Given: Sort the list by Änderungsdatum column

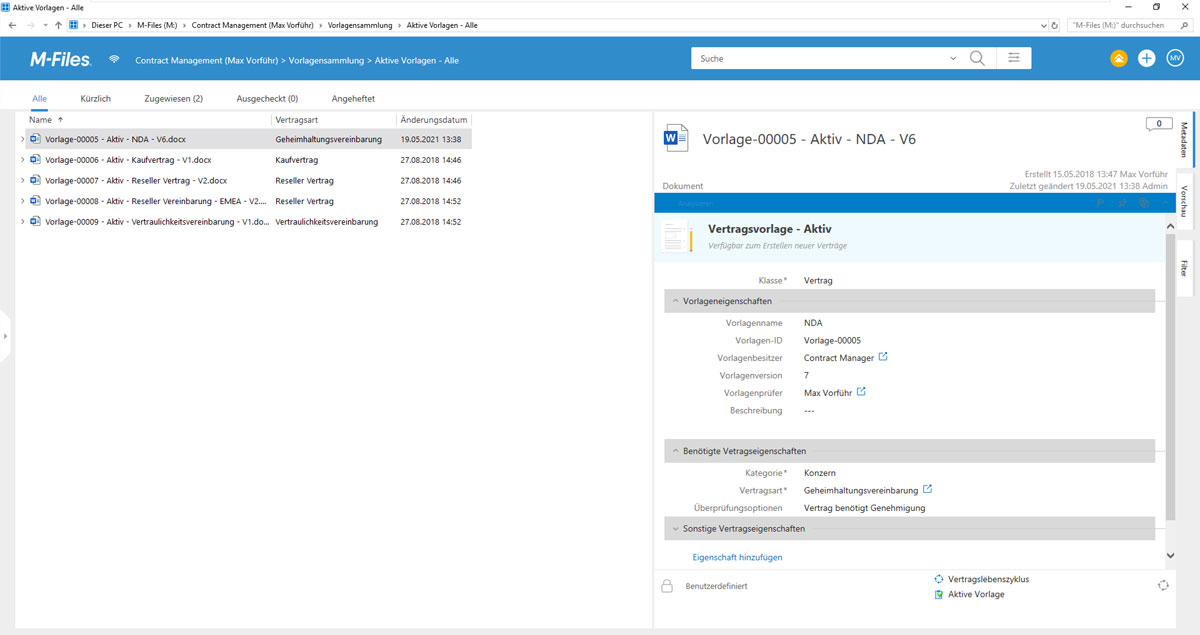Looking at the screenshot, I should click(434, 120).
